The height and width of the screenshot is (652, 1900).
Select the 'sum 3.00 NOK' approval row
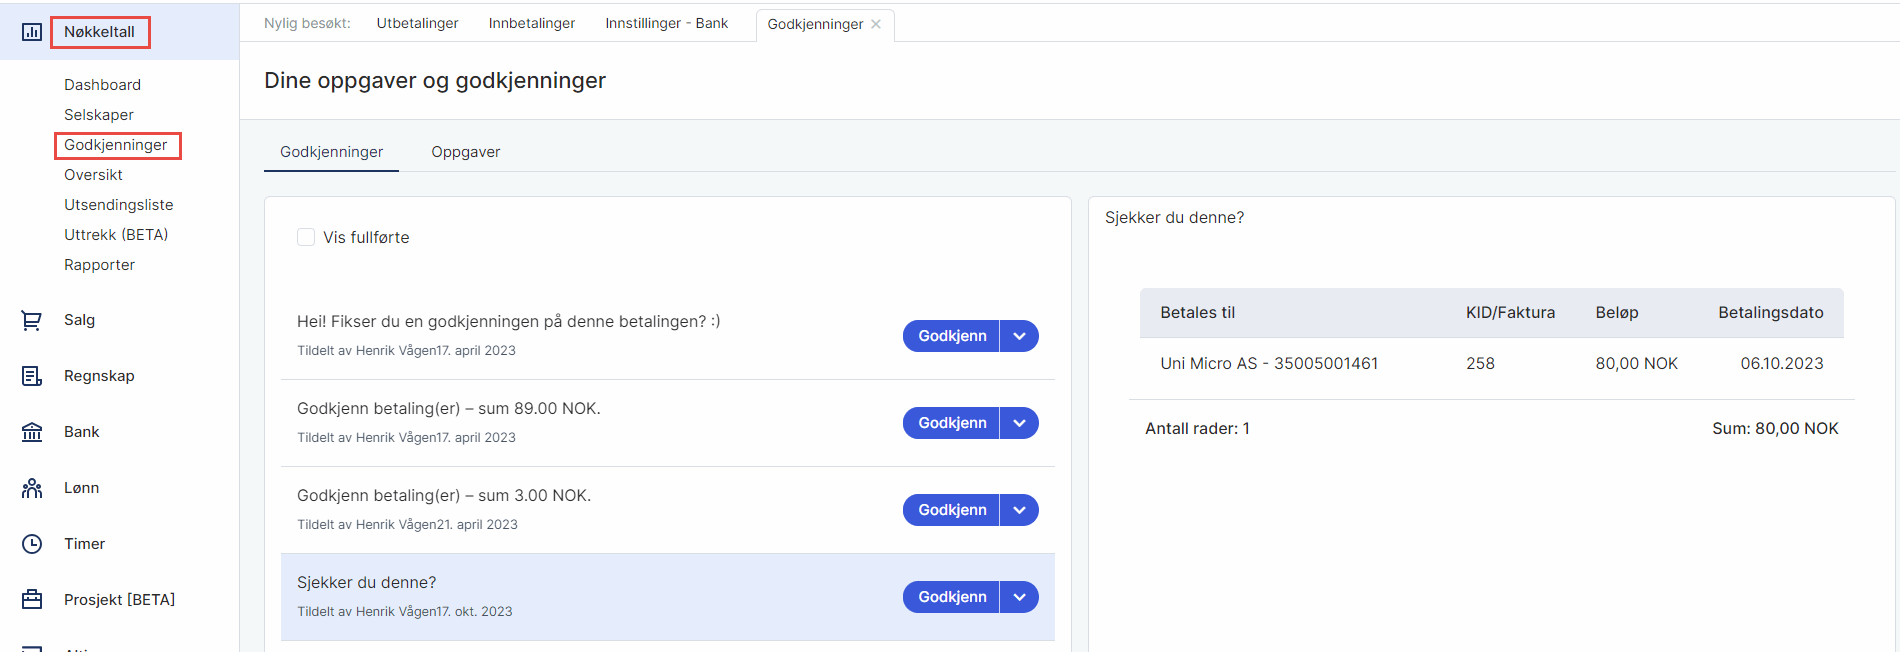click(x=668, y=510)
